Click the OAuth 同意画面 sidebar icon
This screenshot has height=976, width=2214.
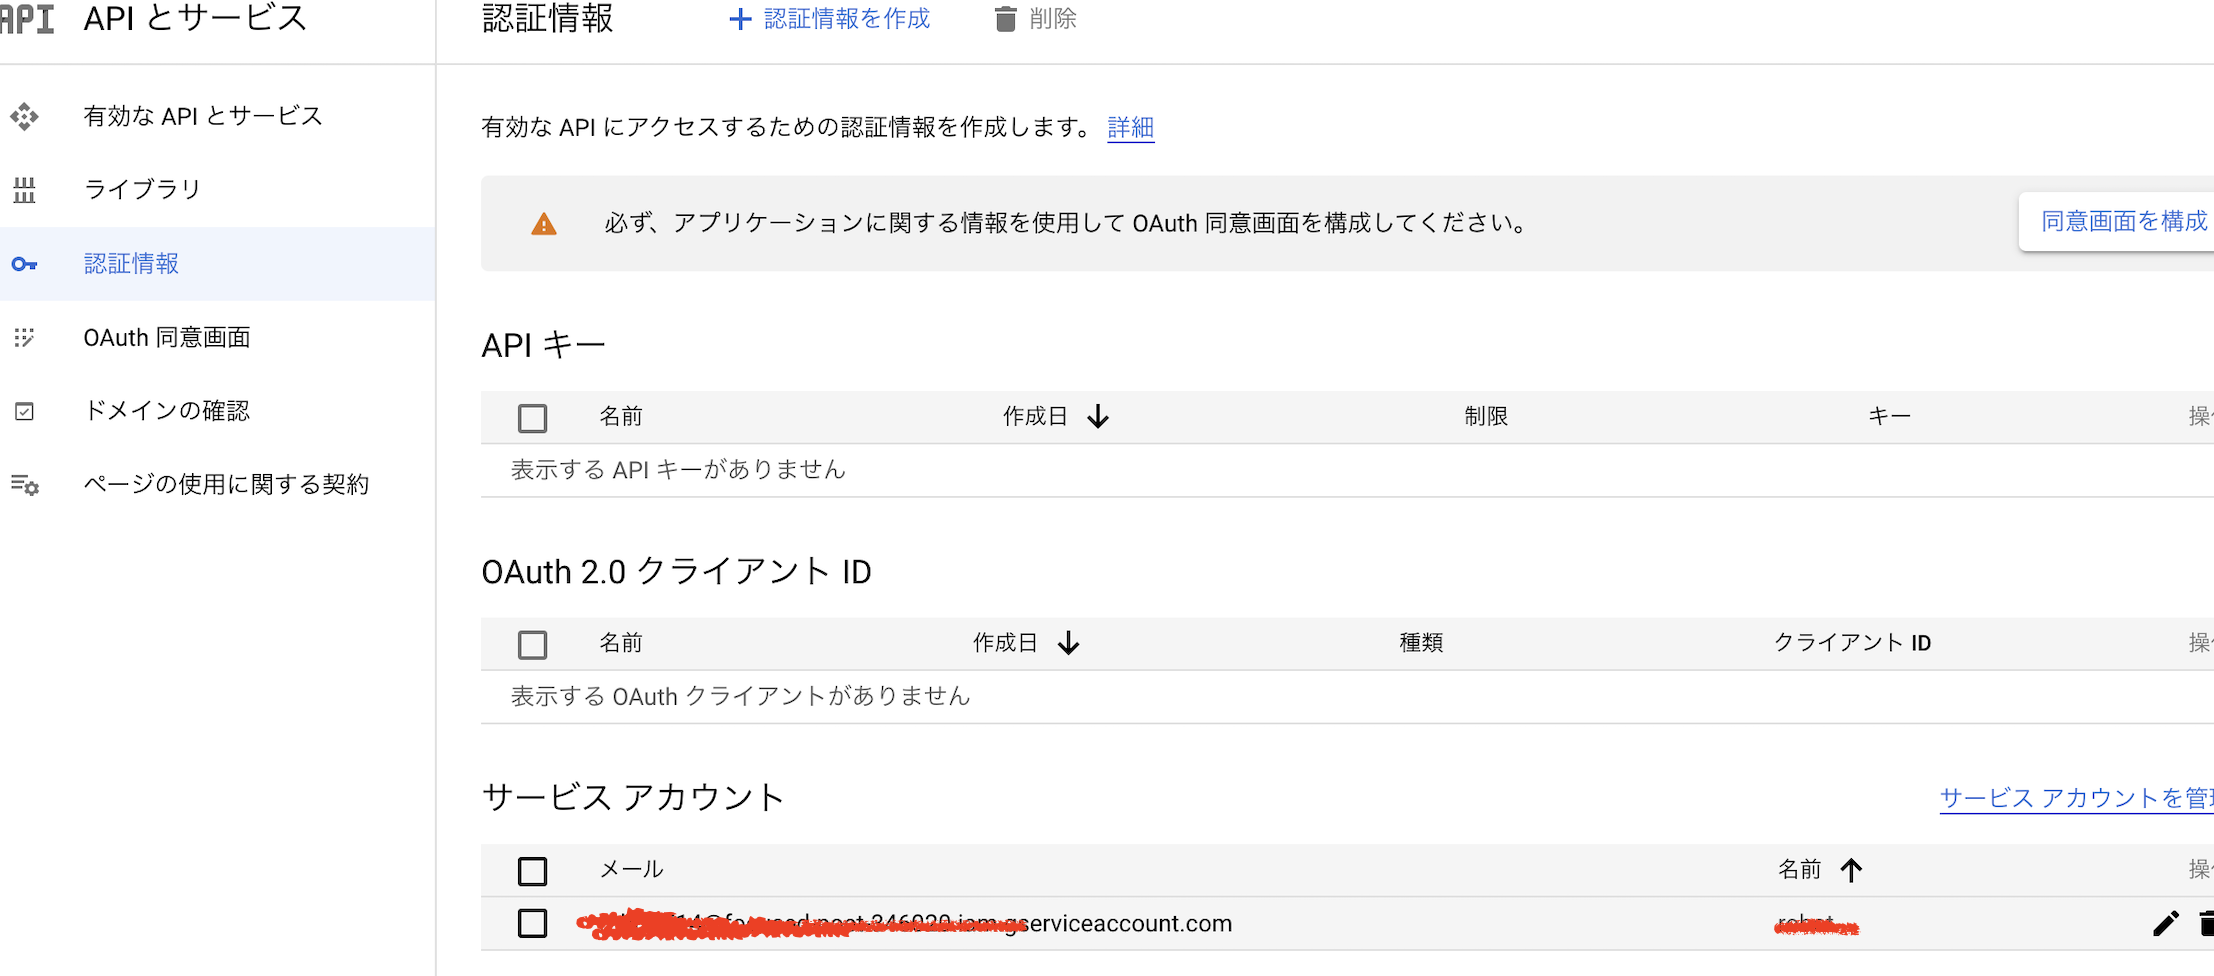tap(25, 337)
